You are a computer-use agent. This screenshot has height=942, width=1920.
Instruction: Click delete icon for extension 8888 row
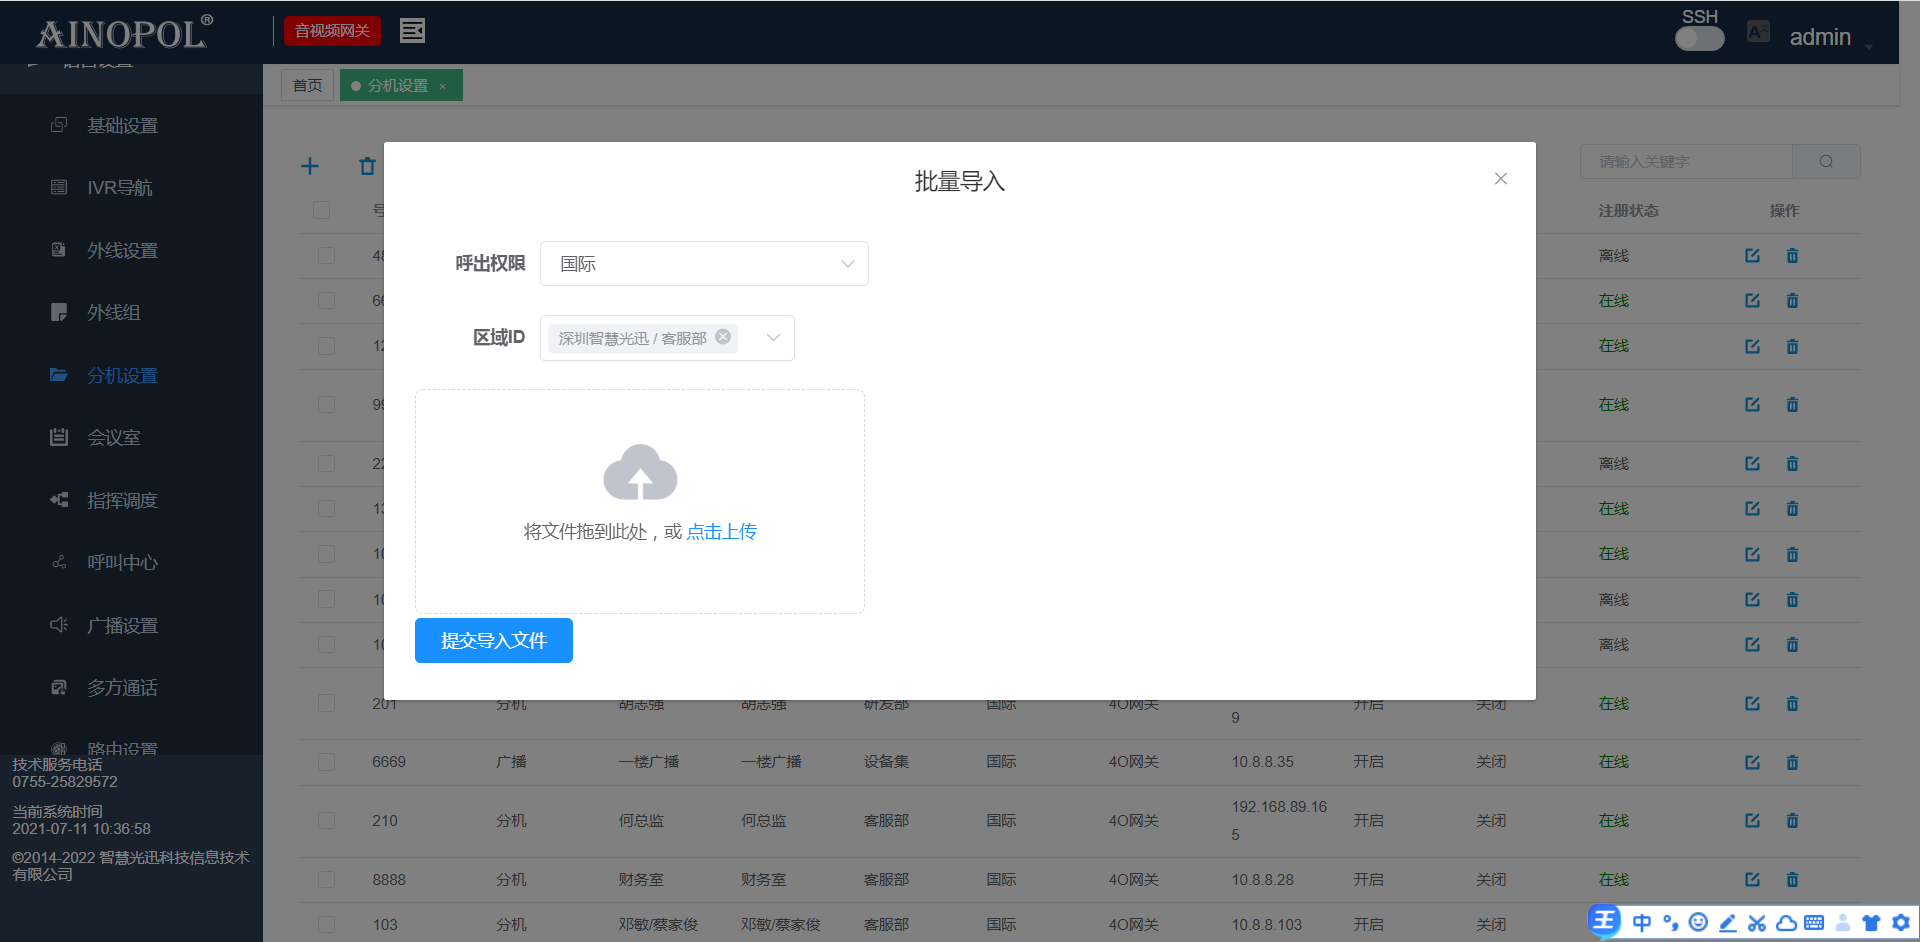pyautogui.click(x=1792, y=880)
